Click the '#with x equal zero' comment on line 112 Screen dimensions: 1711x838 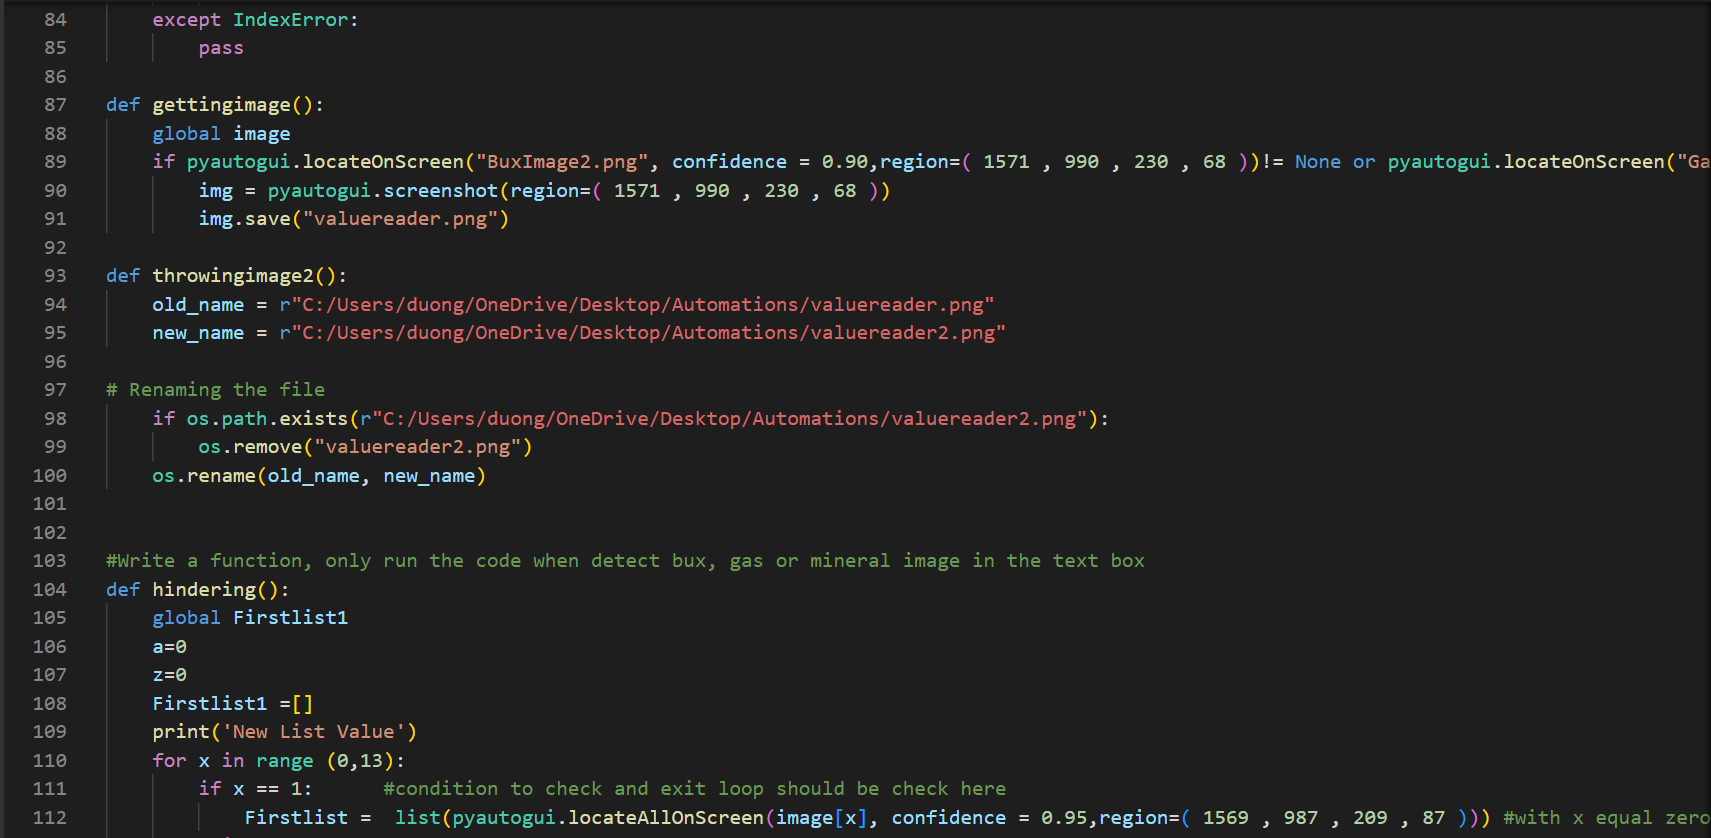pos(1606,818)
